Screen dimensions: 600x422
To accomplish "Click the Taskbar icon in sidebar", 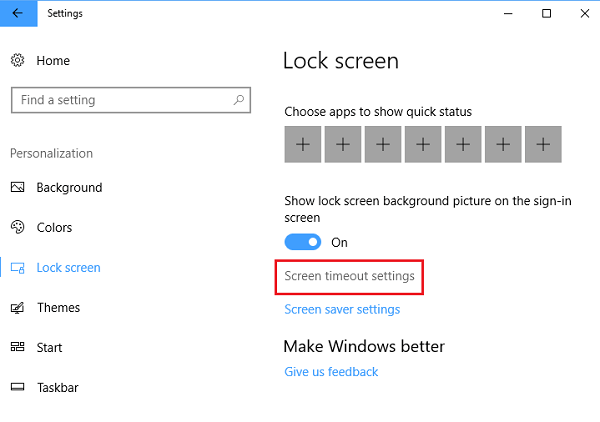I will tap(18, 388).
